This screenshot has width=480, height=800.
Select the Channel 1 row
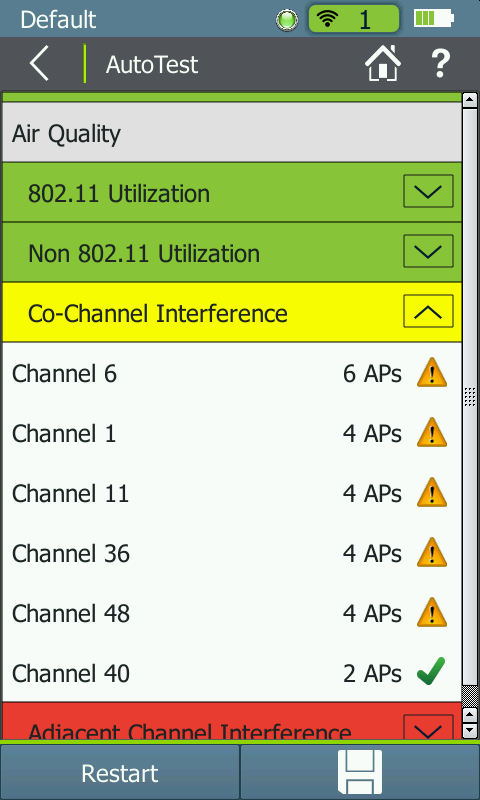232,434
